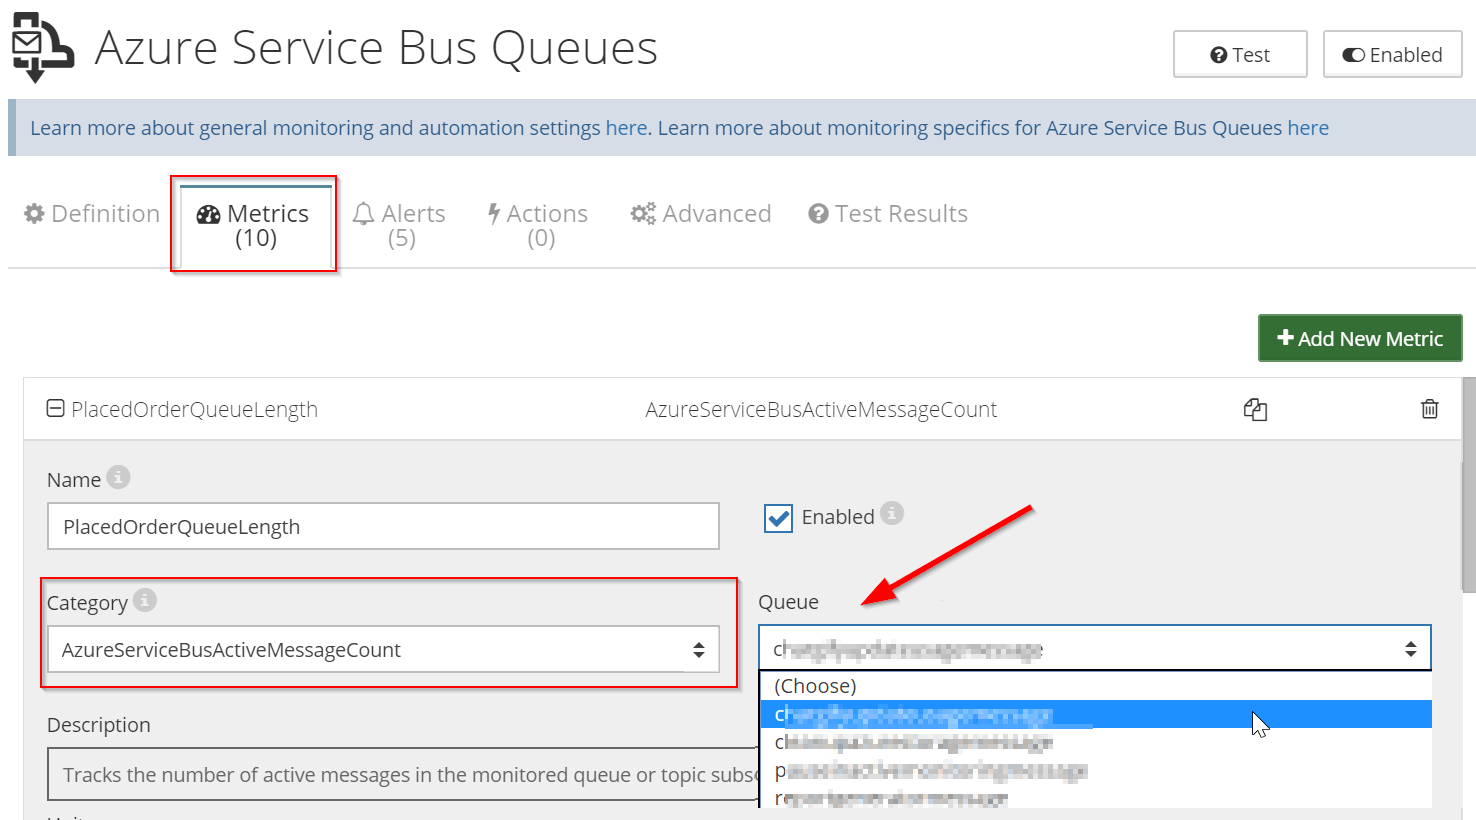Select the (Choose) option in Queue list

pos(1095,686)
